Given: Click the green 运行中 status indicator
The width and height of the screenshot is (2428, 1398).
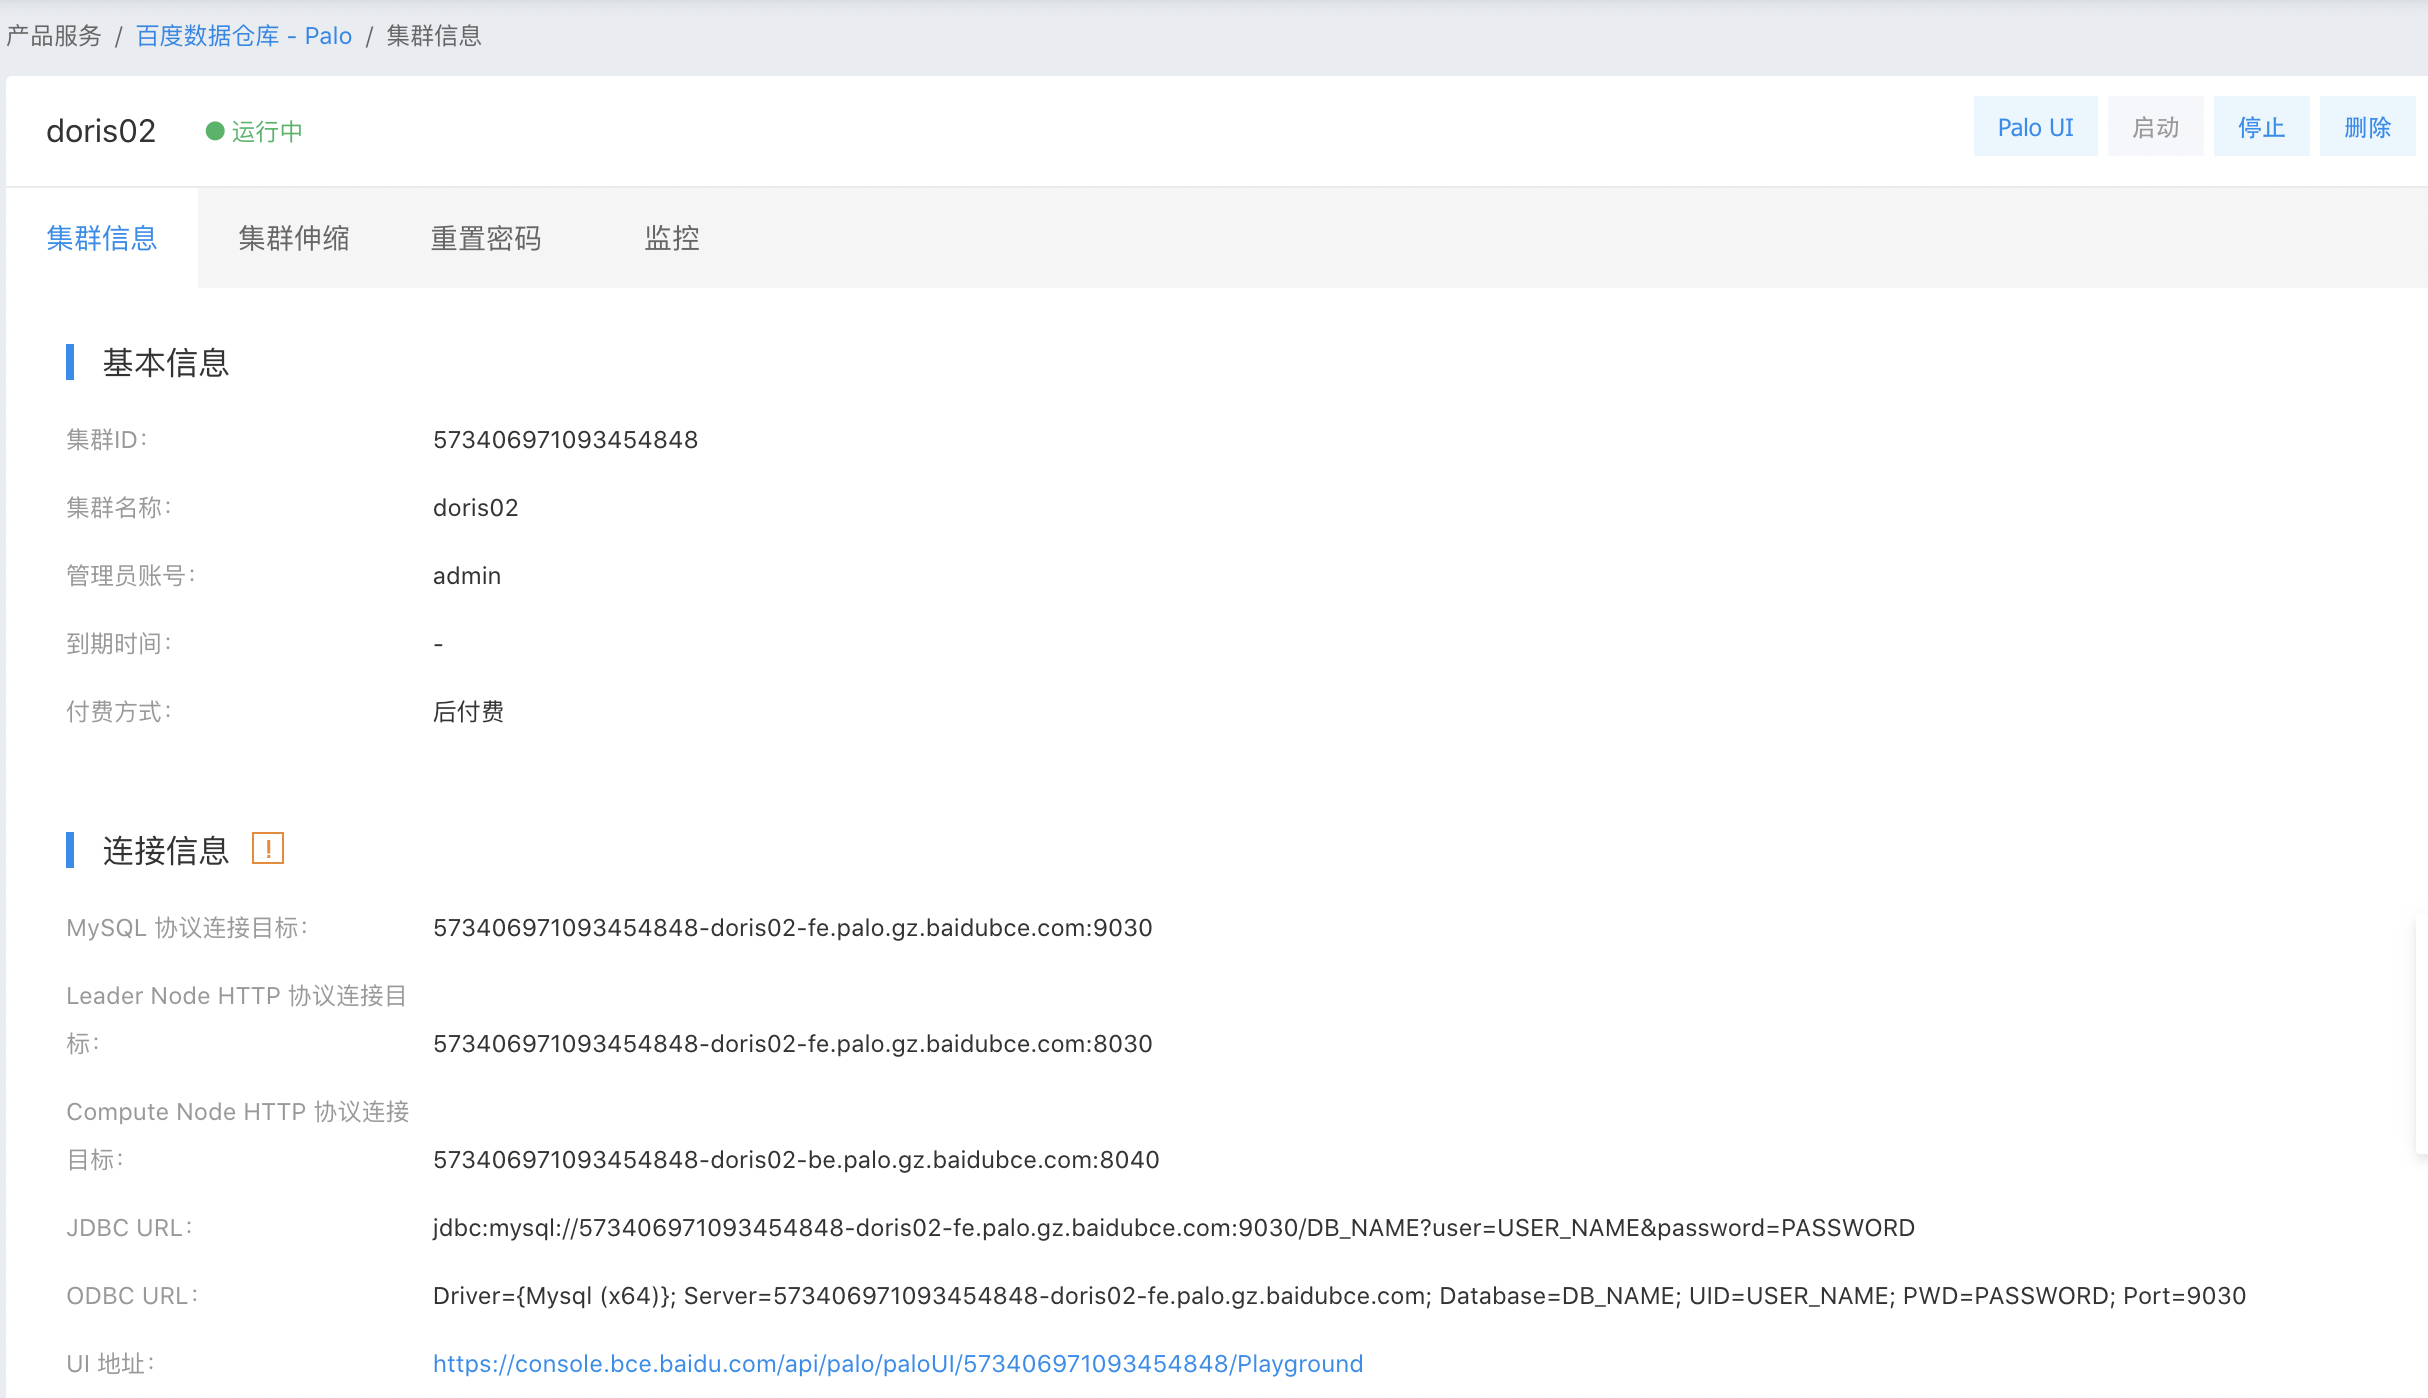Looking at the screenshot, I should pos(254,131).
